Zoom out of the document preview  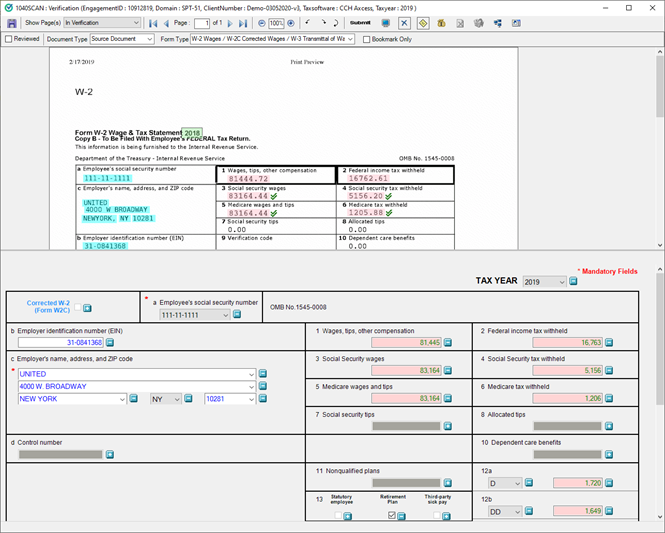point(262,22)
